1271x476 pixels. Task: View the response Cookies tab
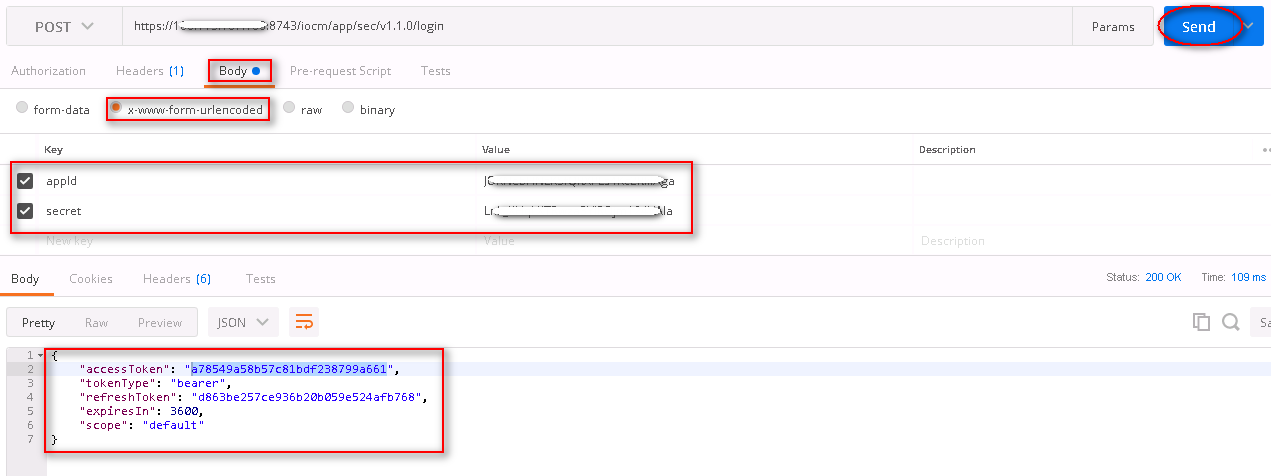pyautogui.click(x=91, y=279)
